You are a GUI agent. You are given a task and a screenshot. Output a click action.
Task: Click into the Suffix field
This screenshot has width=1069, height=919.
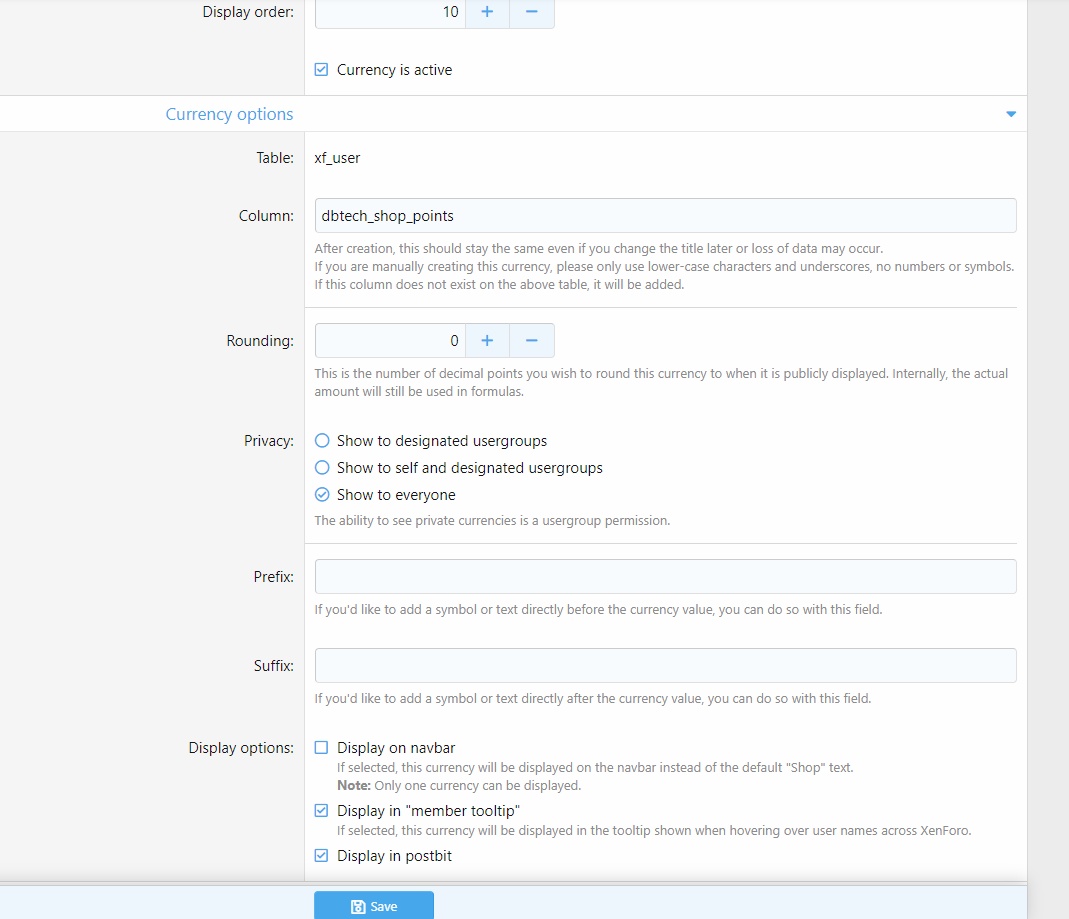tap(665, 666)
